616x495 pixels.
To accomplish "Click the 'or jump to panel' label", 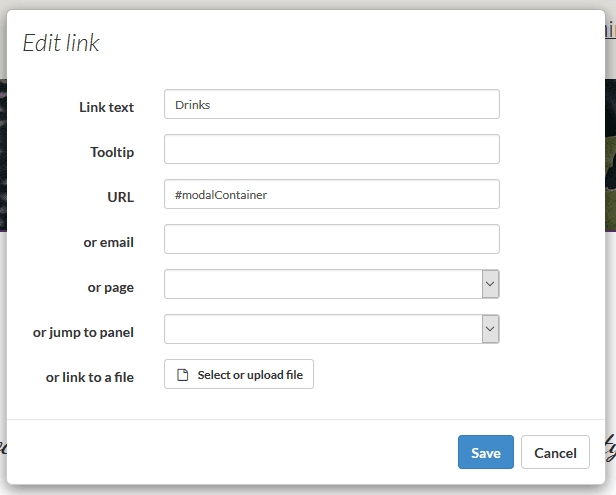I will point(83,332).
